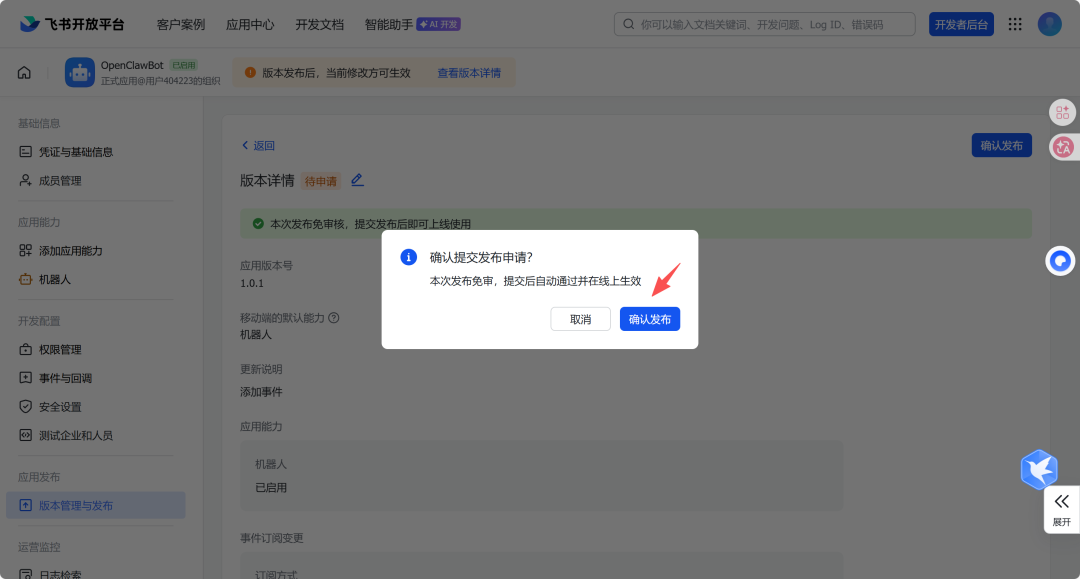Select 版本管理与发布 in the sidebar
Viewport: 1080px width, 579px height.
(x=78, y=505)
